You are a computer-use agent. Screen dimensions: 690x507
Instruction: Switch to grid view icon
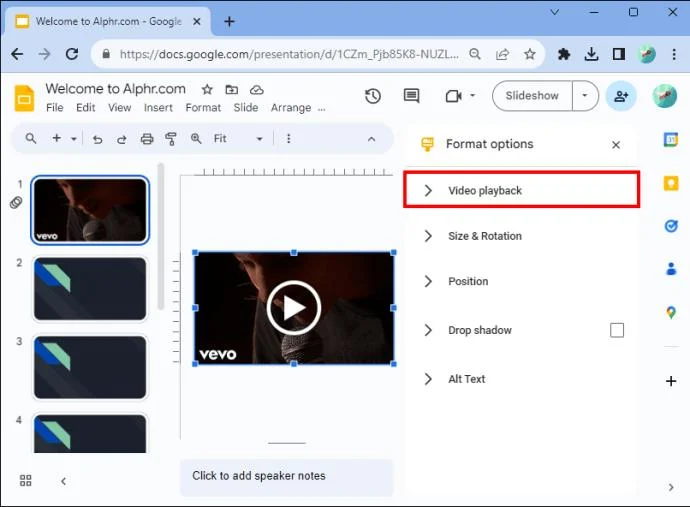pyautogui.click(x=26, y=481)
